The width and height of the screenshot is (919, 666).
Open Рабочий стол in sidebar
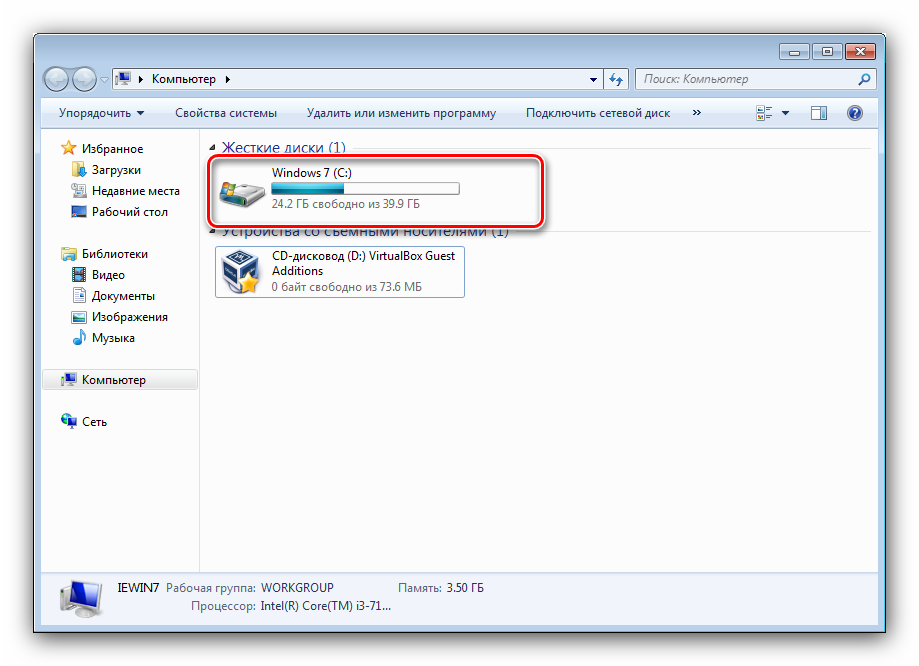[x=130, y=212]
